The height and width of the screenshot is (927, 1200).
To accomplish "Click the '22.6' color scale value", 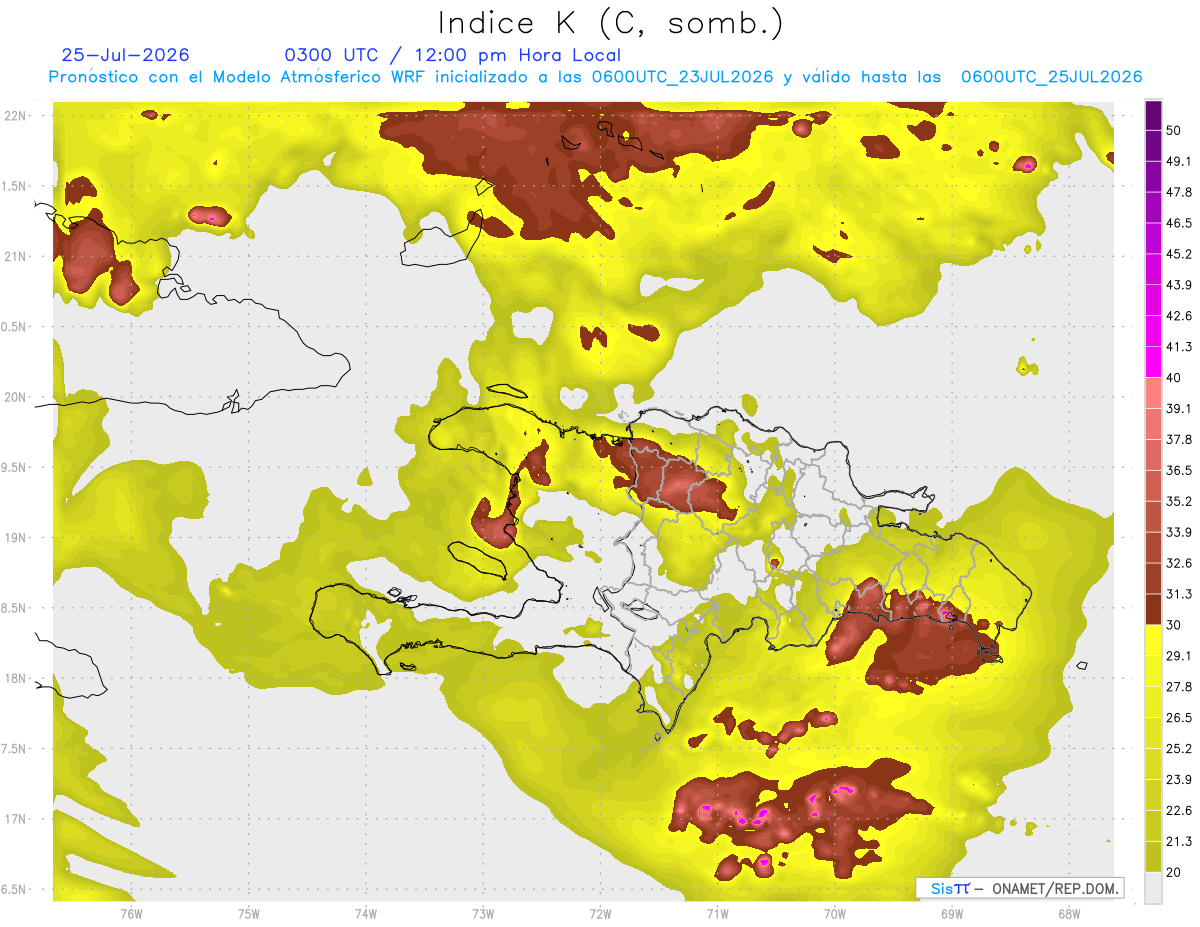I will tap(1179, 811).
